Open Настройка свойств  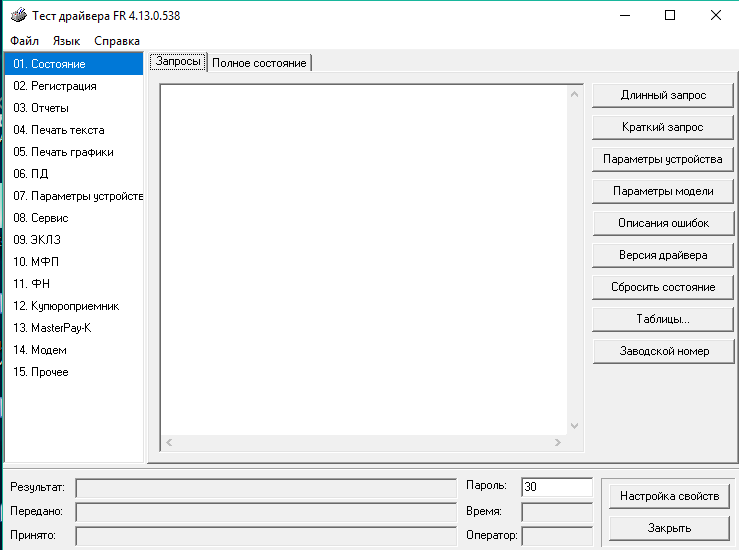tap(669, 496)
